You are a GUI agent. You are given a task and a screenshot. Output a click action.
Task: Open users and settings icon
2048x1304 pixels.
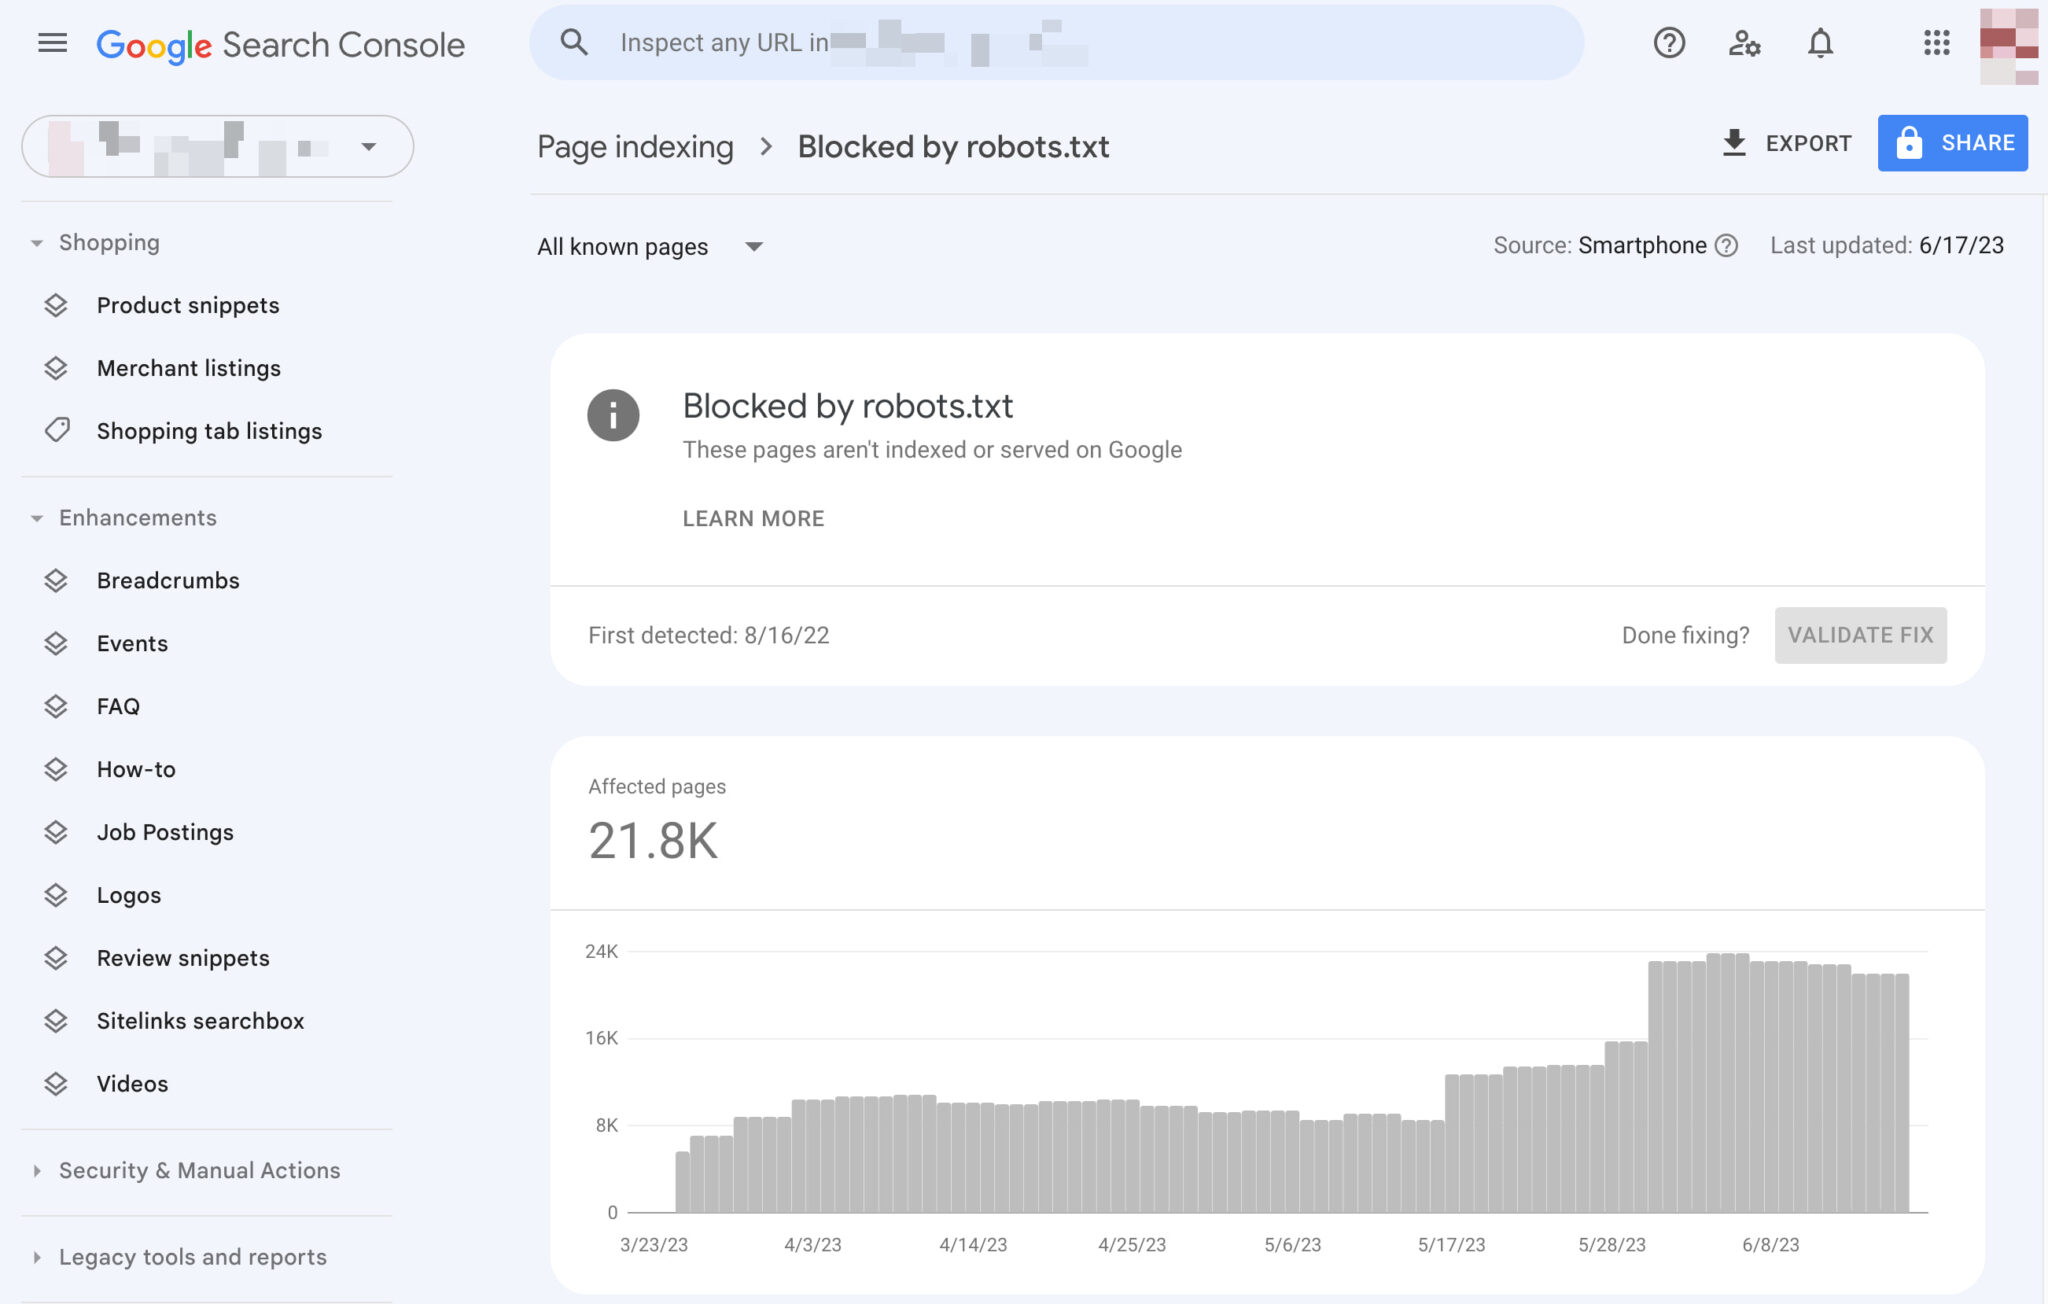pyautogui.click(x=1744, y=43)
